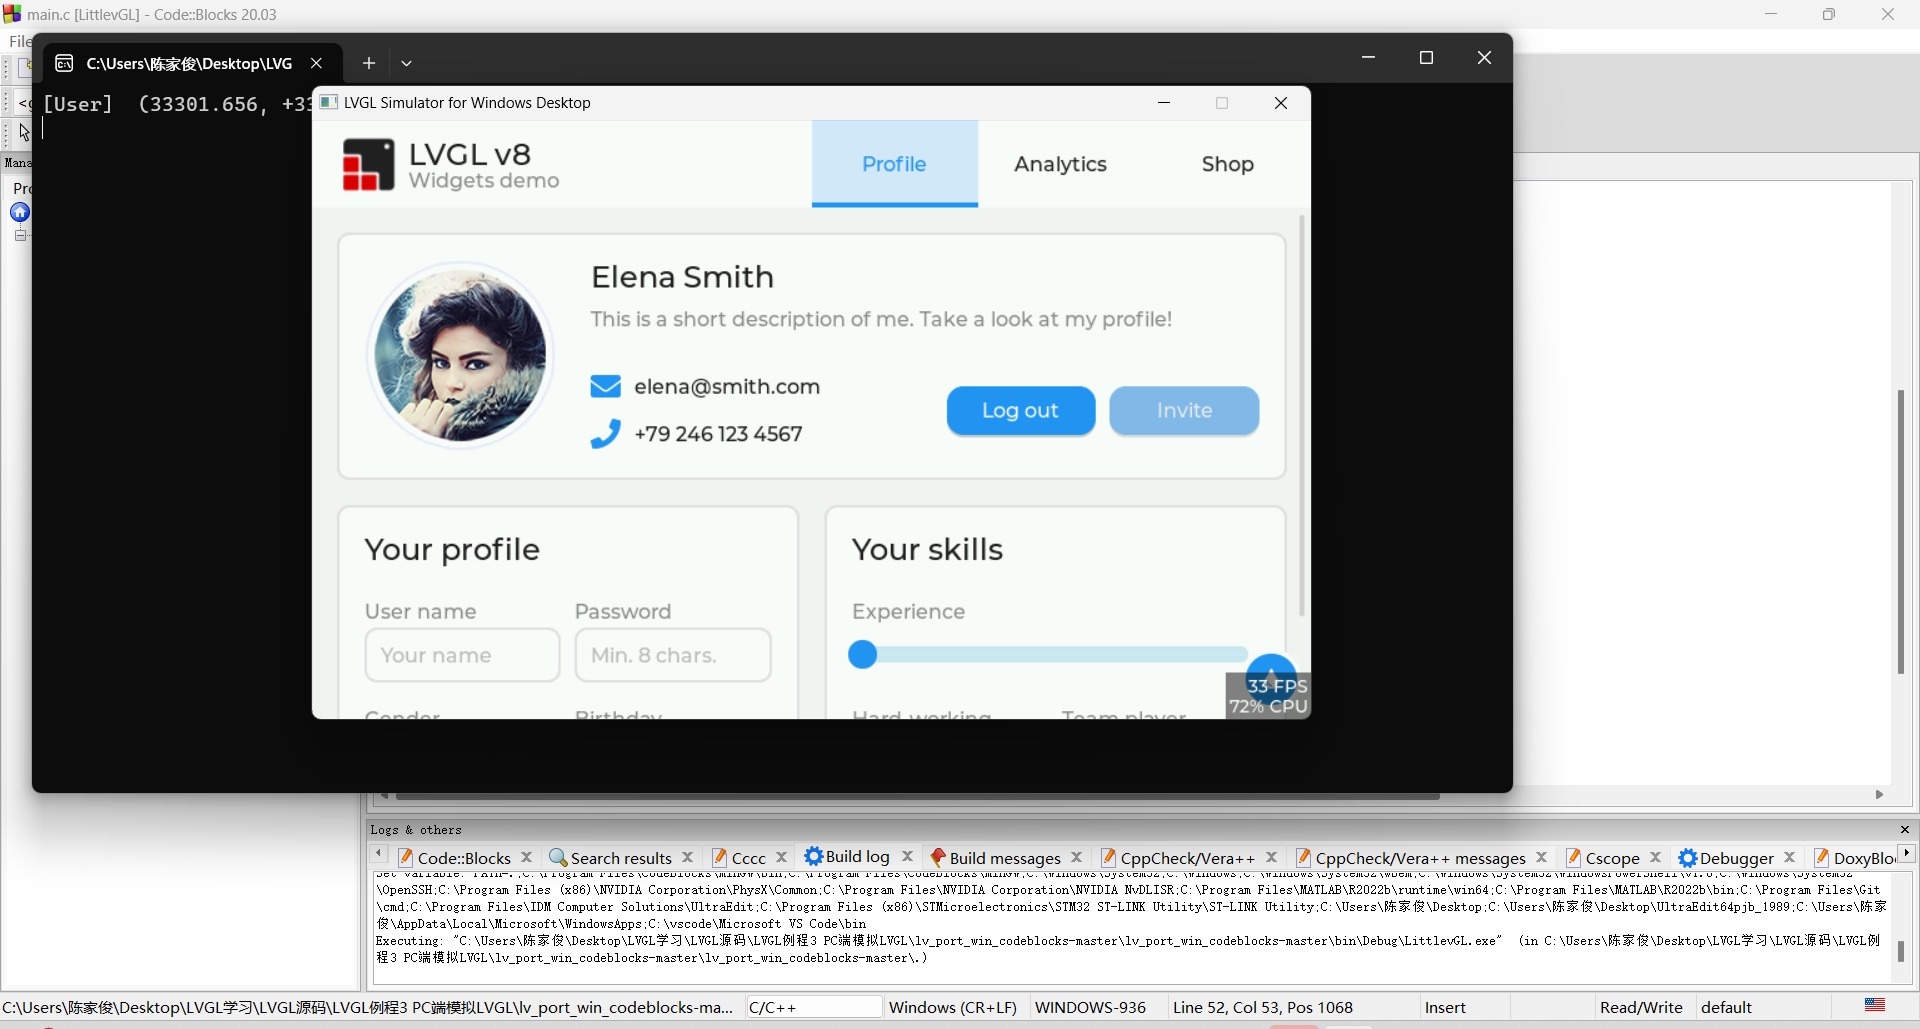This screenshot has width=1920, height=1029.
Task: Click the +79 246 123 4567 phone text
Action: tap(718, 434)
